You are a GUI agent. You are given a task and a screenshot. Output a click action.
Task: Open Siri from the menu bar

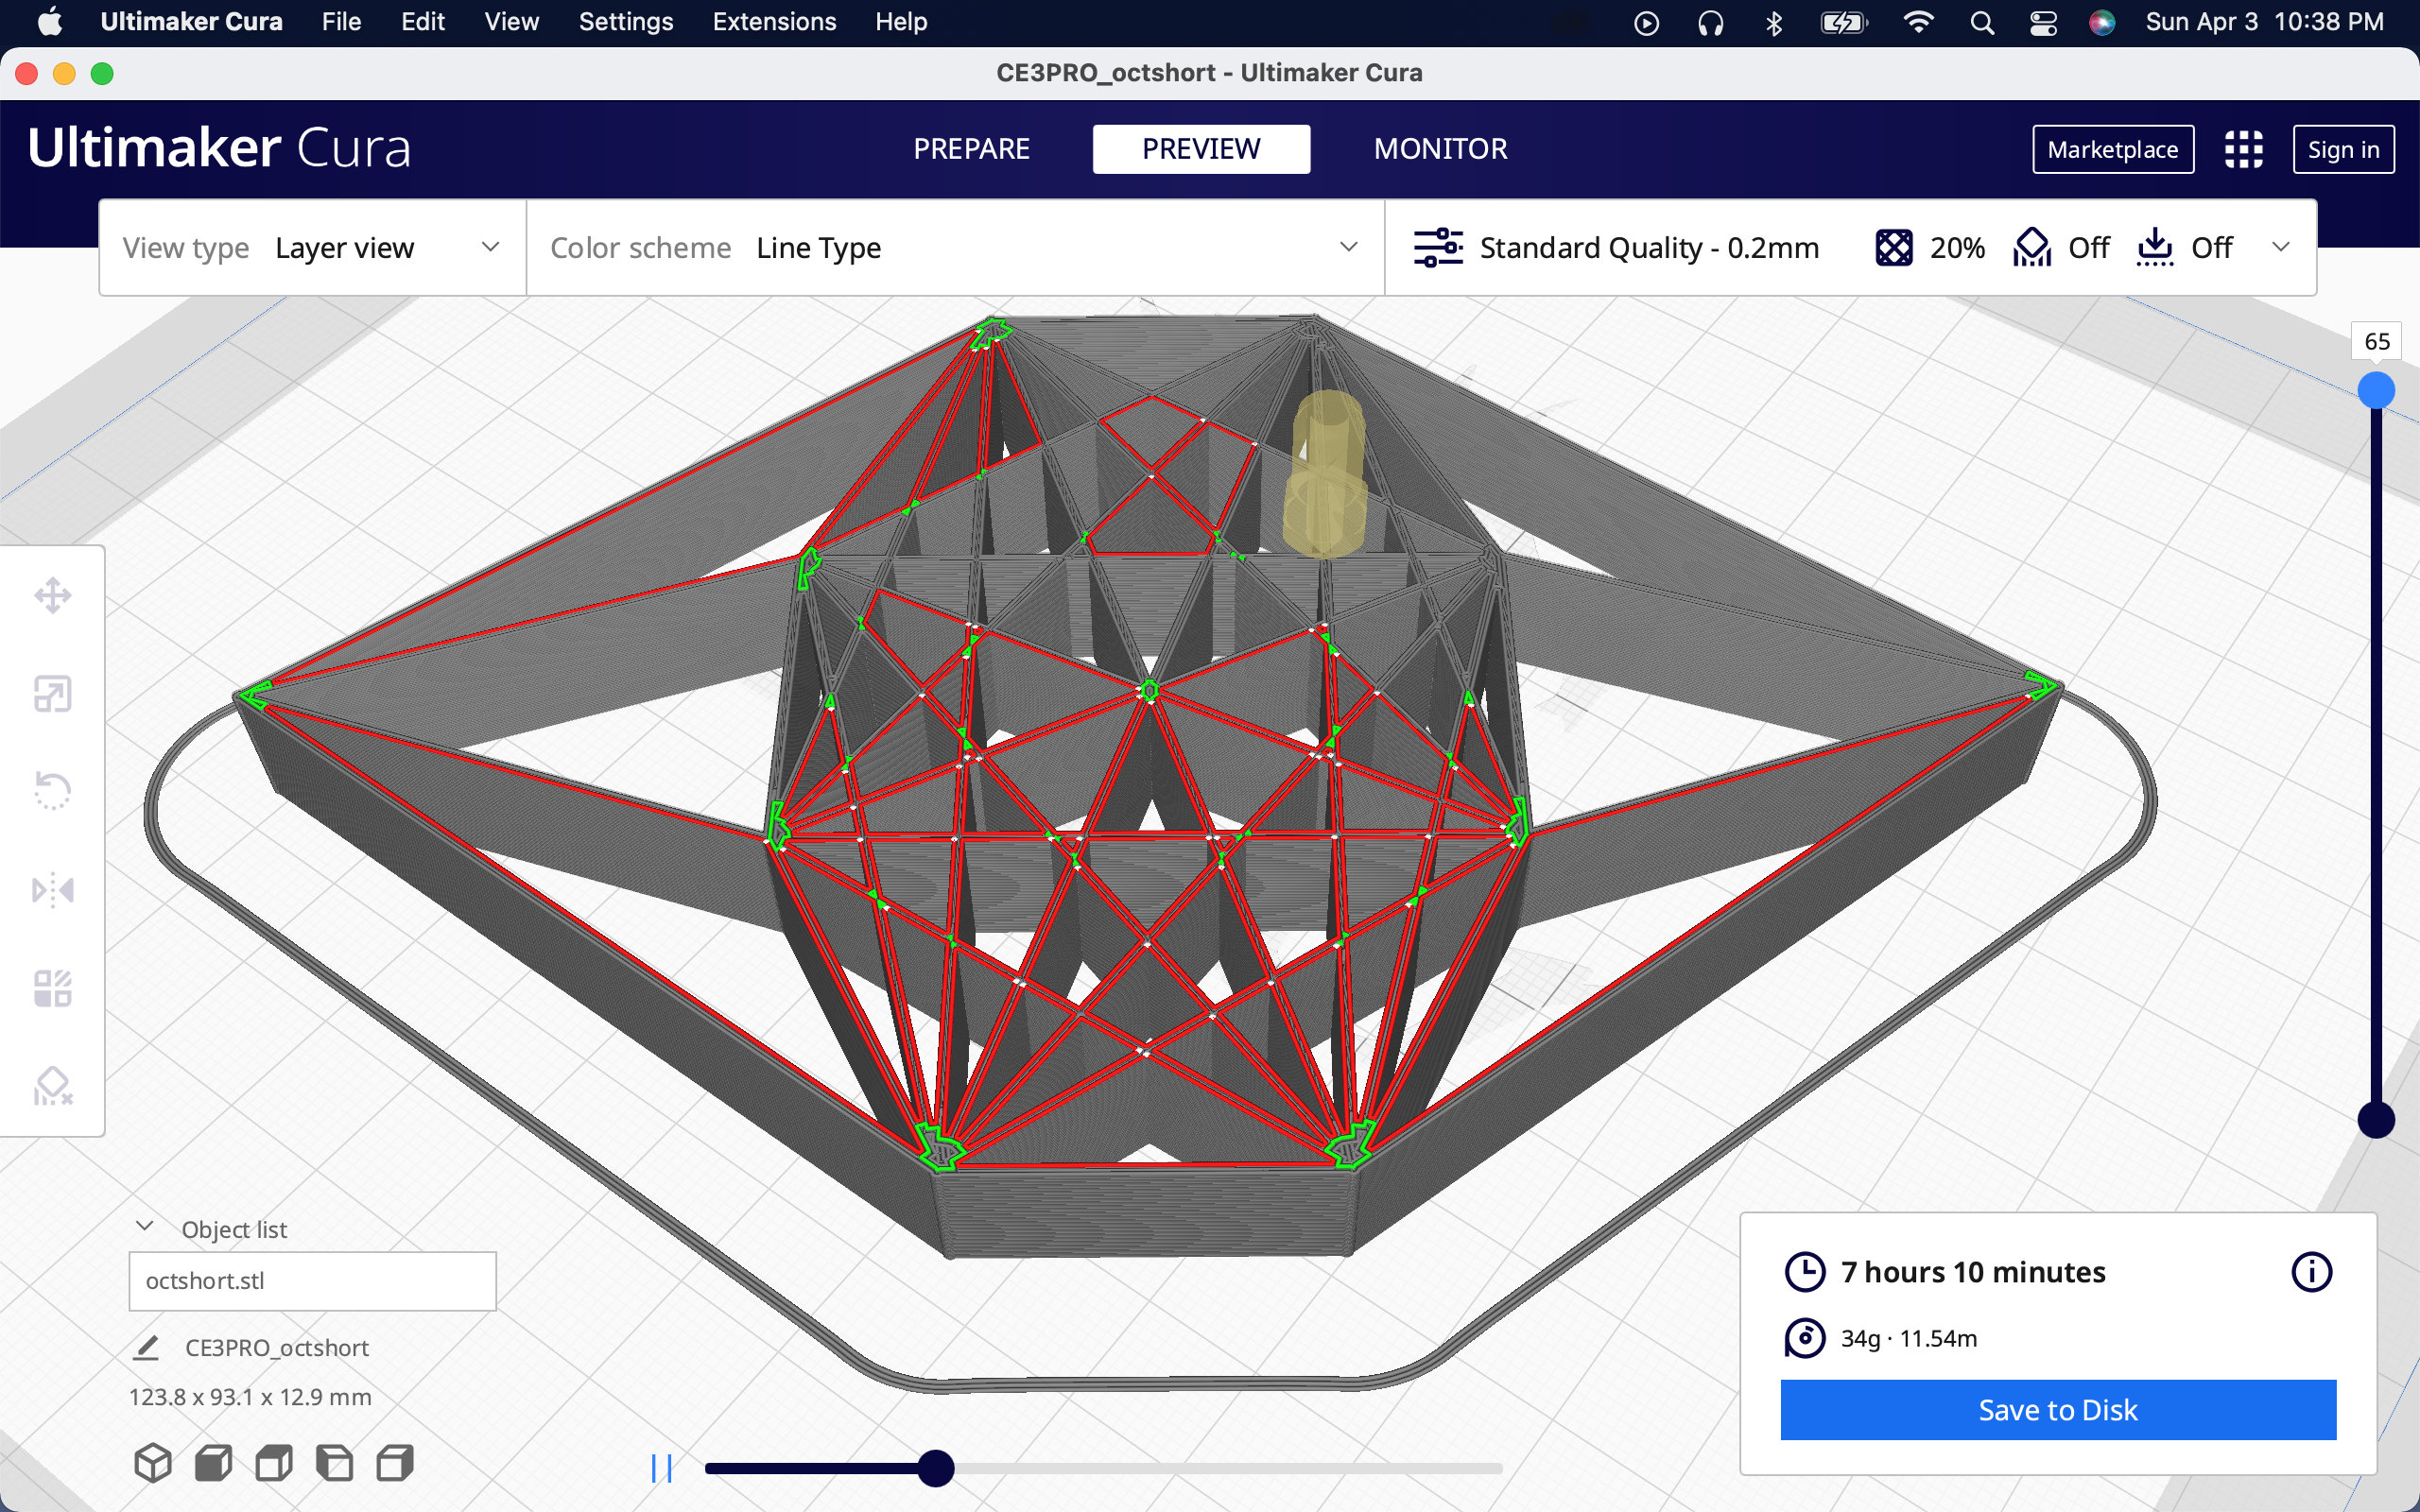coord(2102,22)
